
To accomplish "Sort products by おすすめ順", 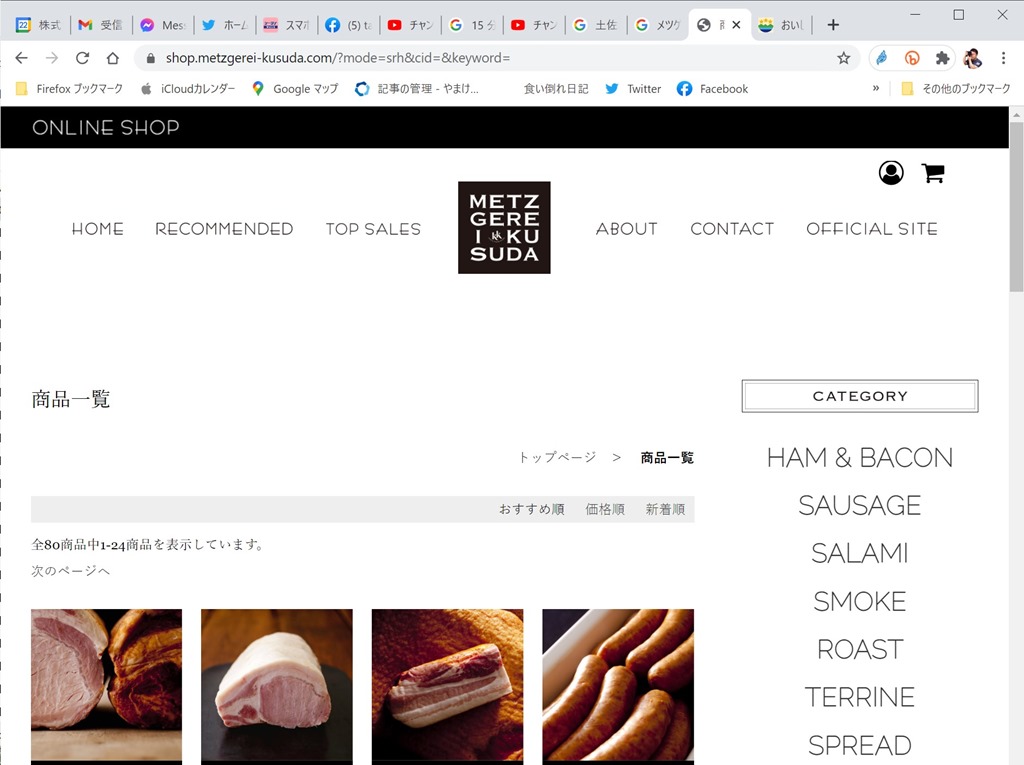I will (532, 510).
